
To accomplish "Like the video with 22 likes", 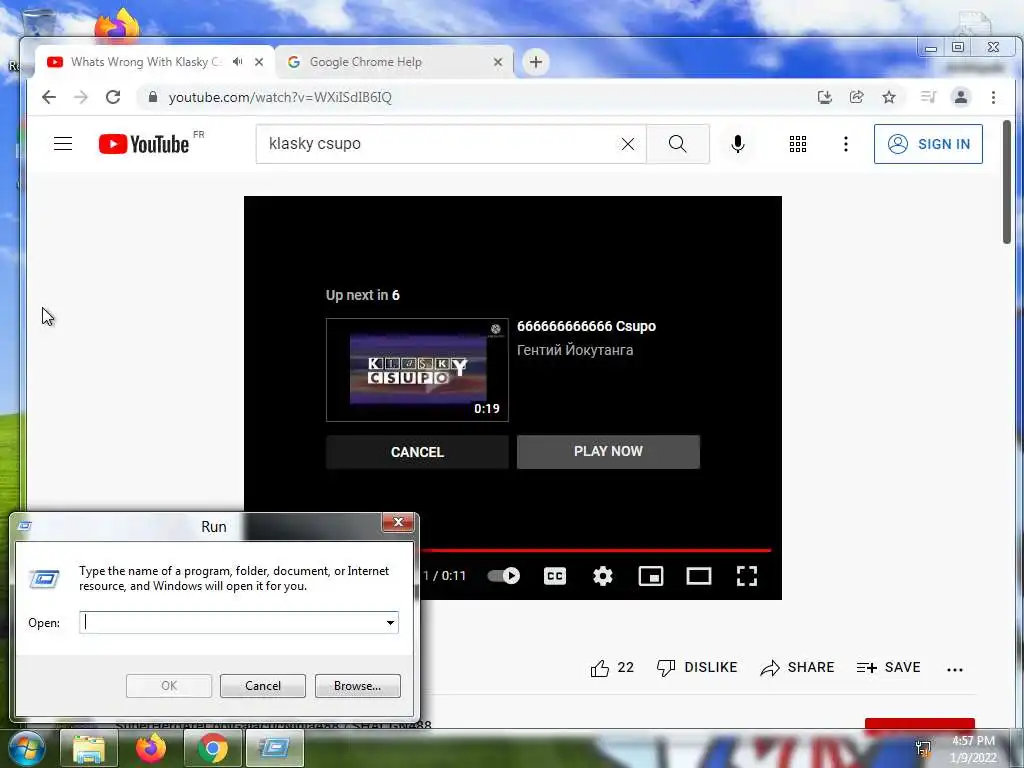I will tap(612, 667).
